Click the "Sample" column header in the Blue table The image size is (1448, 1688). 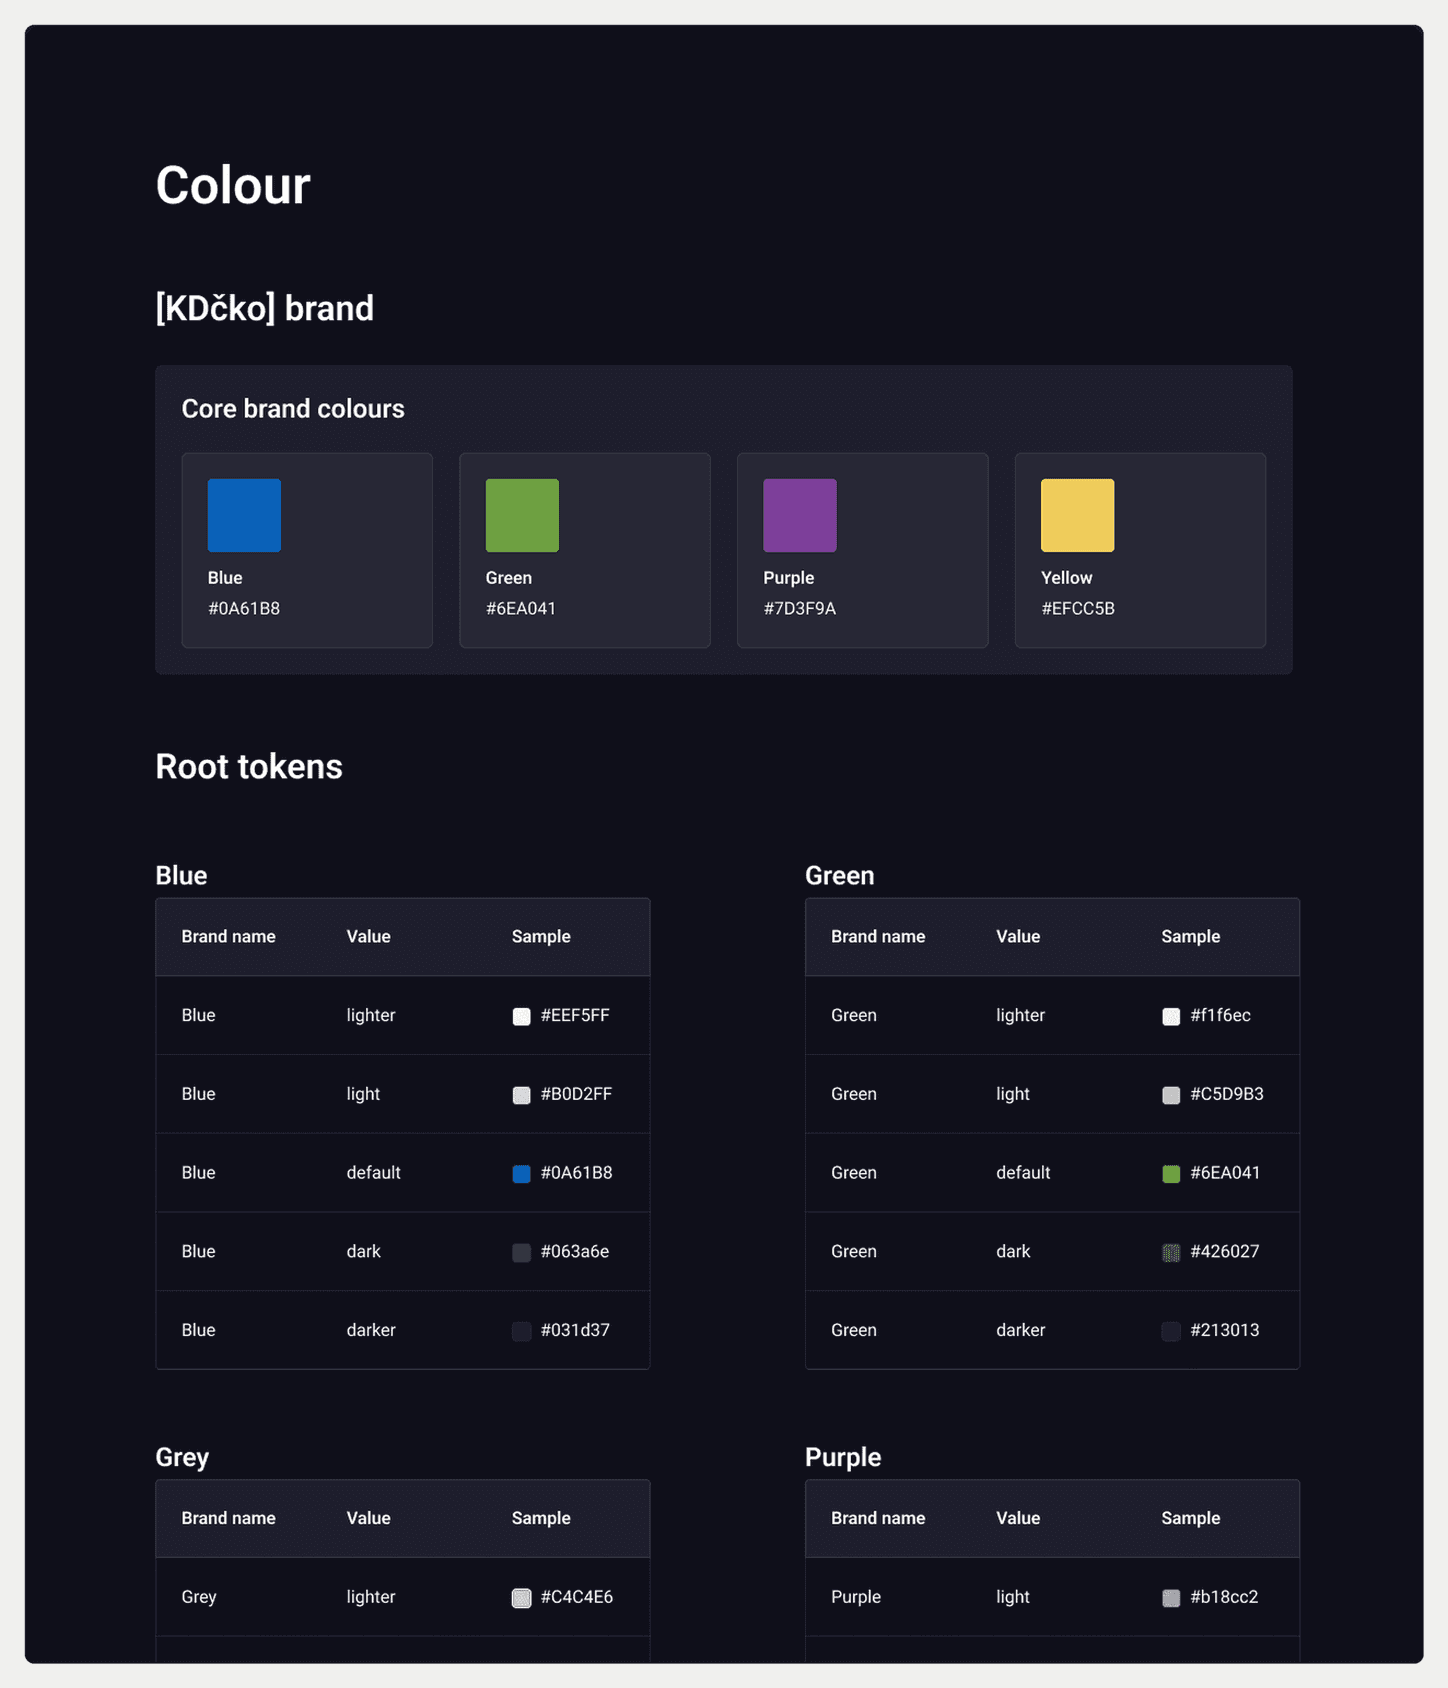pos(541,936)
